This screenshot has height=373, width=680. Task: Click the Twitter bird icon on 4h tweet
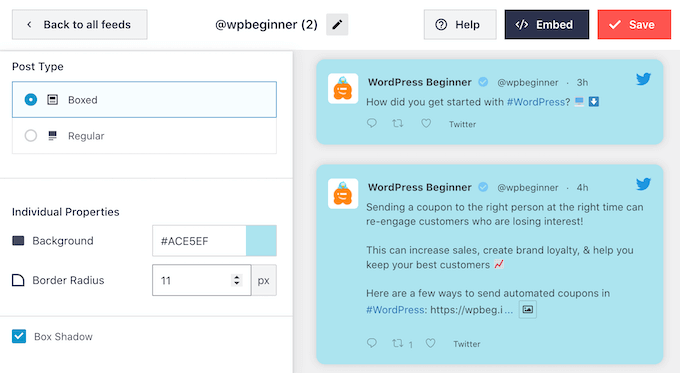click(x=644, y=184)
